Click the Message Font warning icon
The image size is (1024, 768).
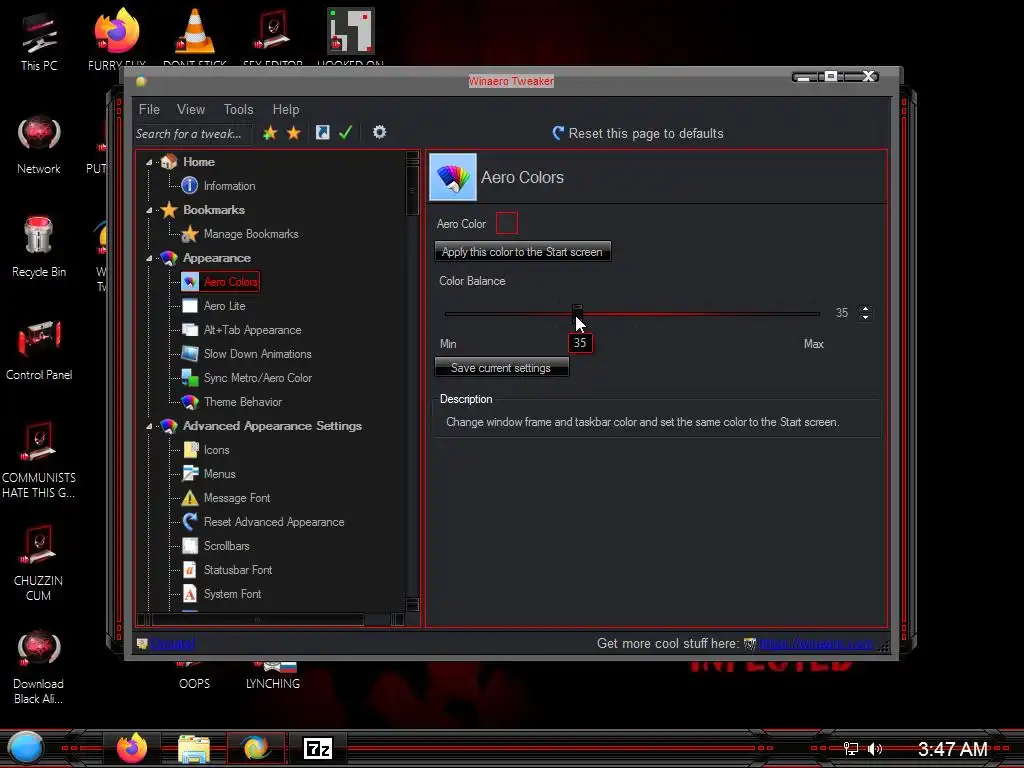point(190,498)
